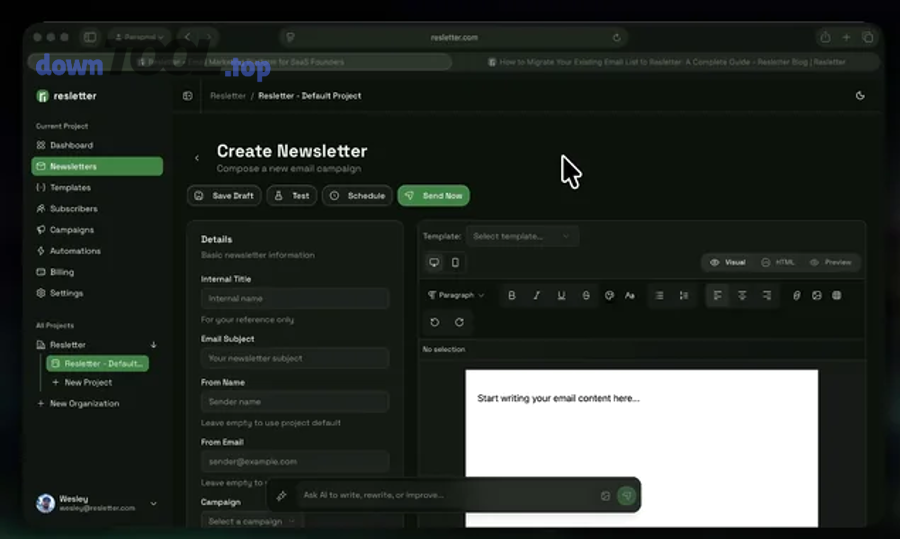Switch to mobile device preview

[x=455, y=263]
